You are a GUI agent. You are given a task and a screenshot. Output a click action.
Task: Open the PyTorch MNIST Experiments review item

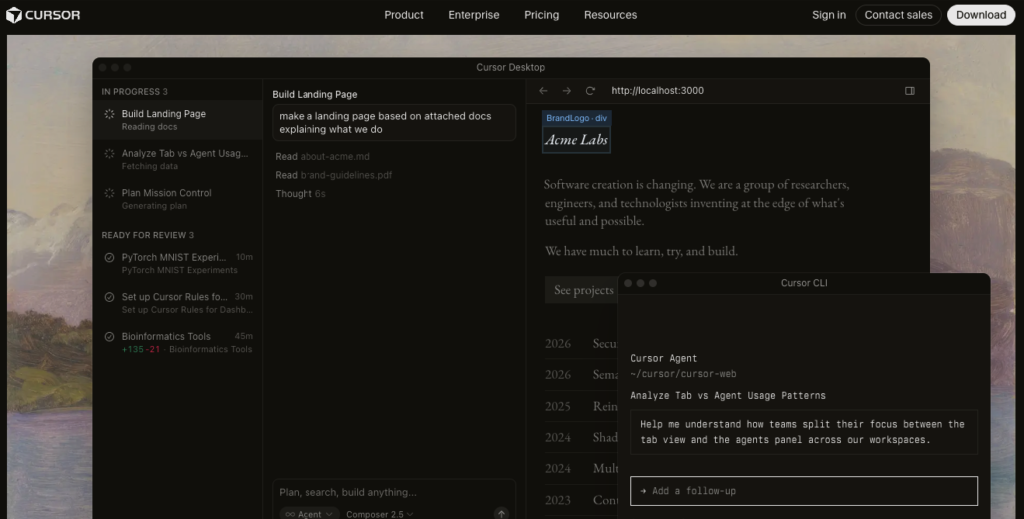[x=178, y=263]
